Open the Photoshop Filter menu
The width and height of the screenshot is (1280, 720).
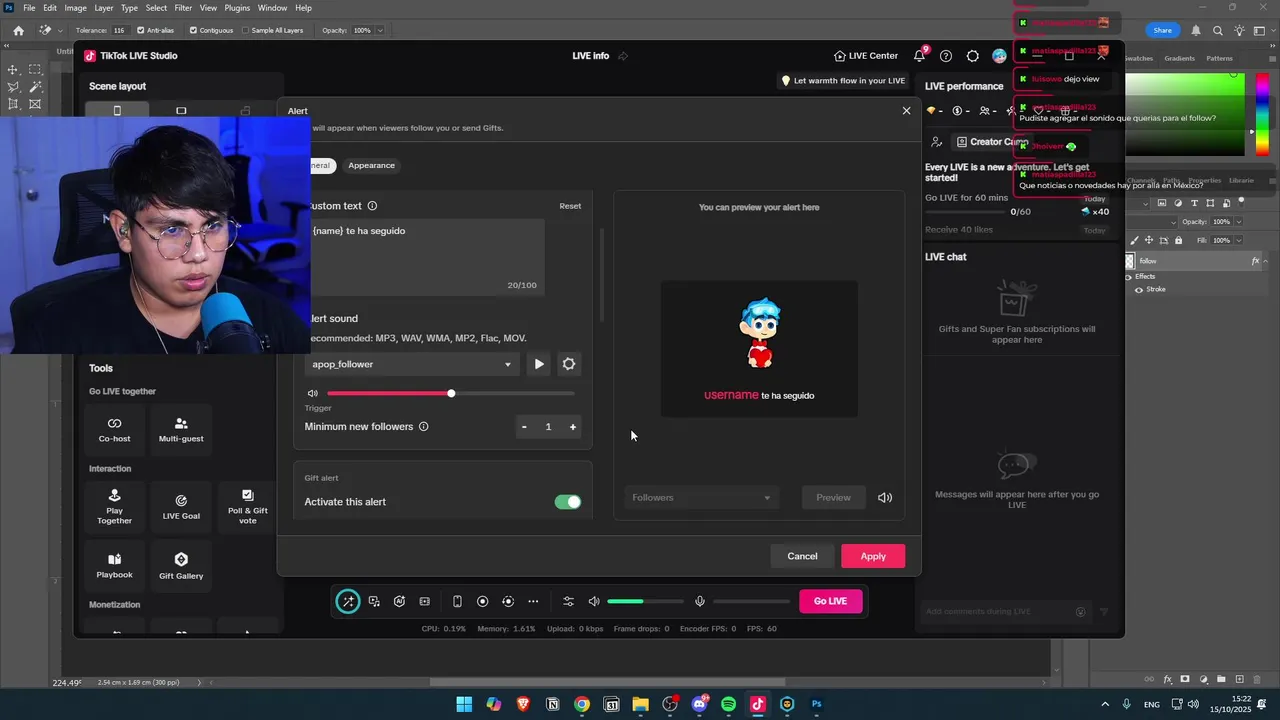point(183,8)
